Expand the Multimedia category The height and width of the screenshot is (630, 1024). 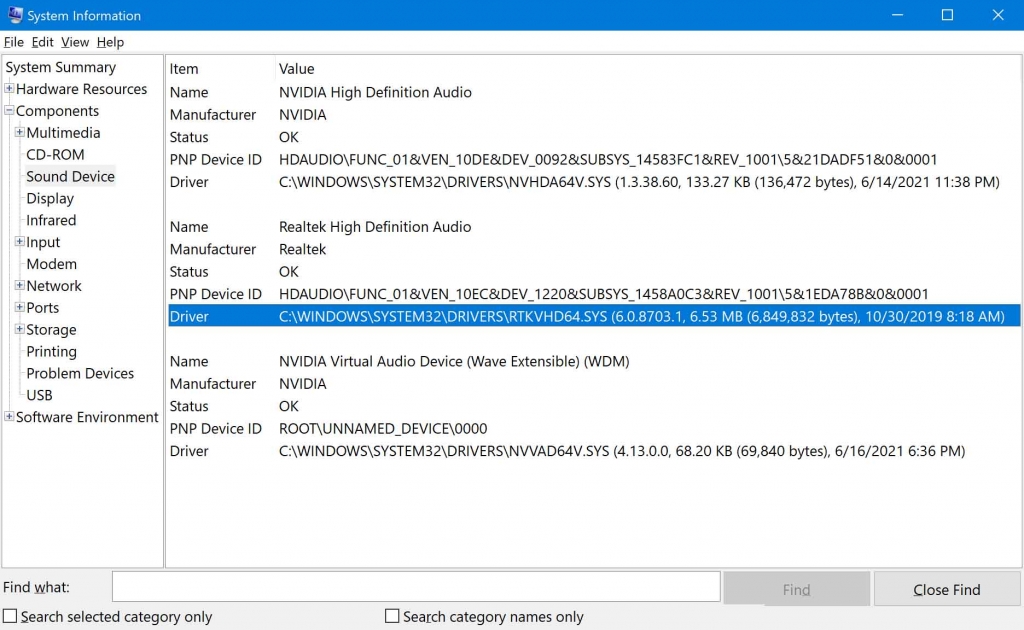pyautogui.click(x=18, y=132)
